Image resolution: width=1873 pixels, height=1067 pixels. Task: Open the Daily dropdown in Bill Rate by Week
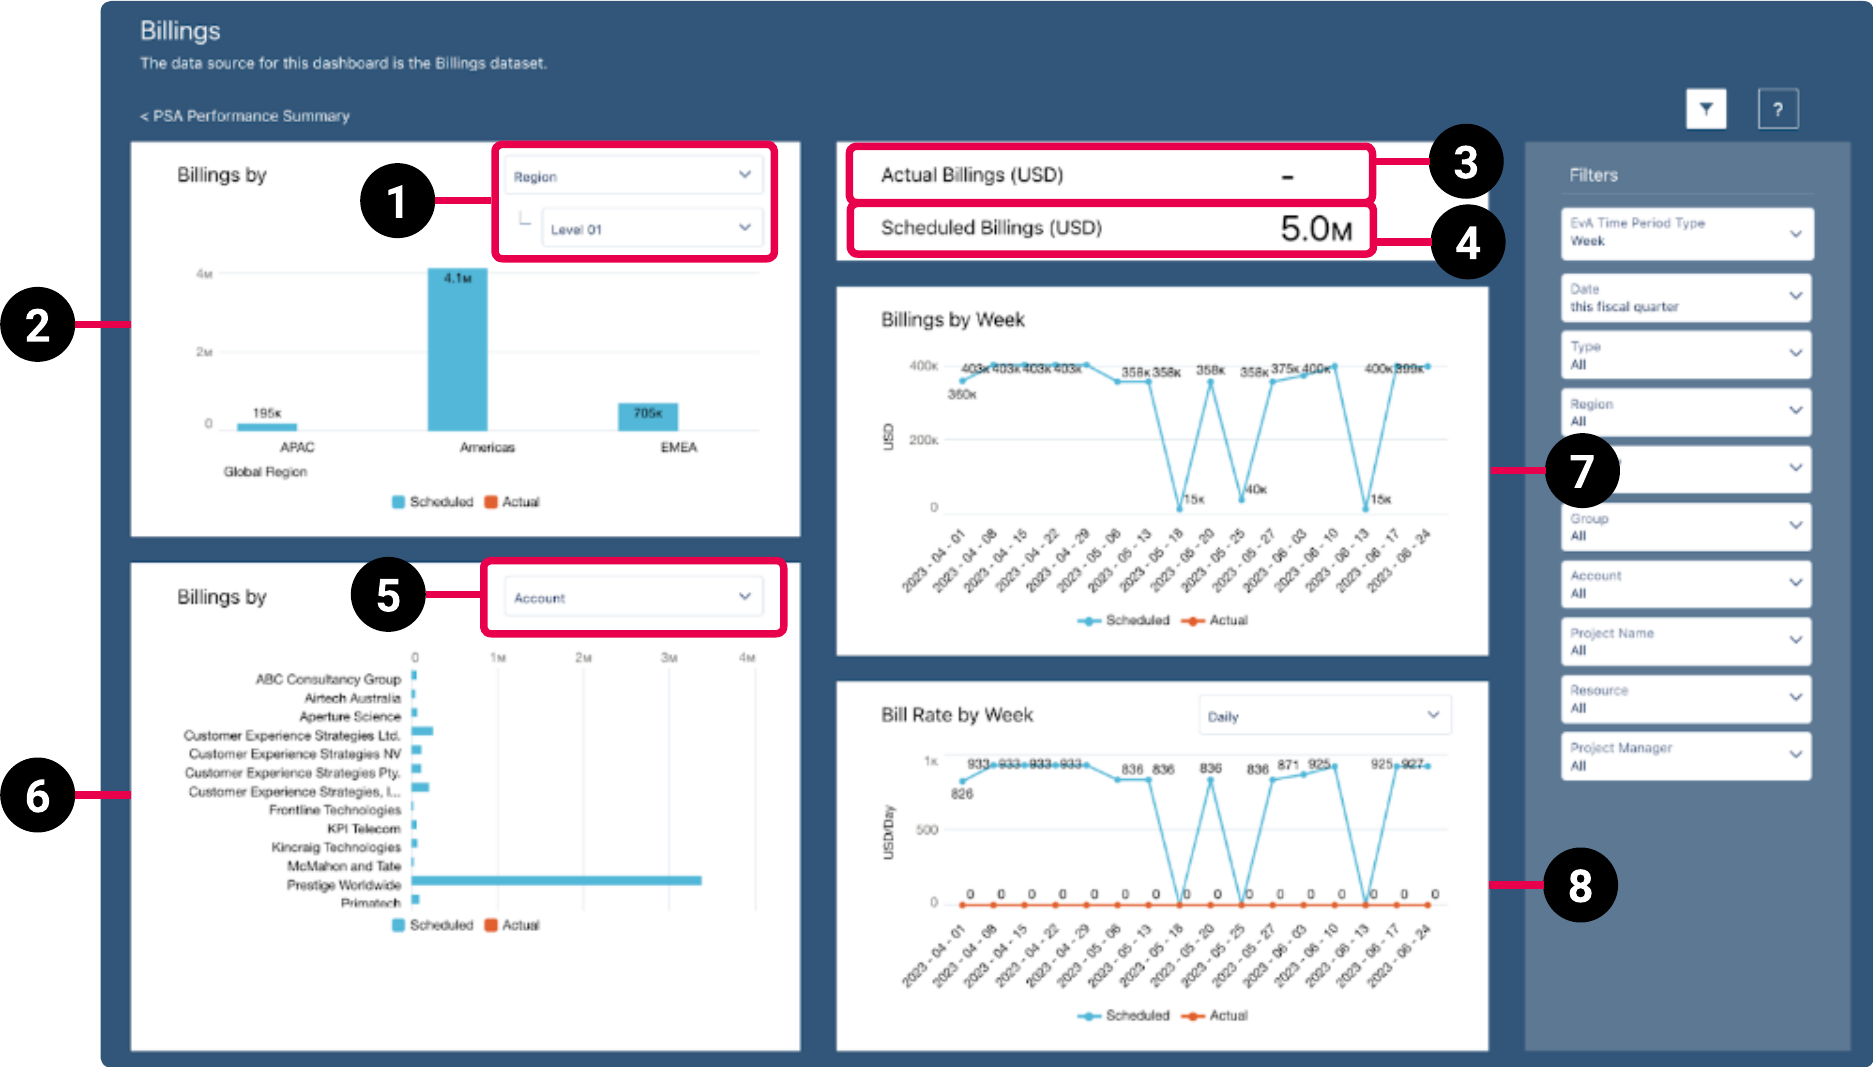[x=1324, y=715]
